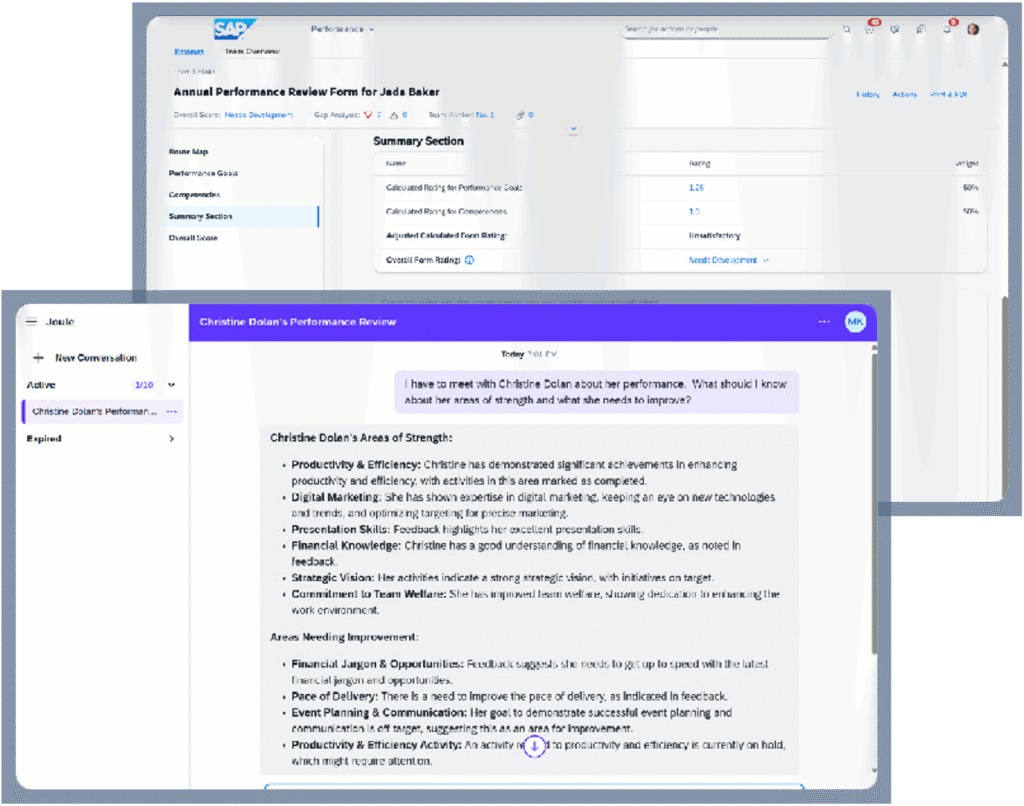Viewport: 1024px width, 806px height.
Task: Open the Performance module dropdown
Action: click(338, 30)
